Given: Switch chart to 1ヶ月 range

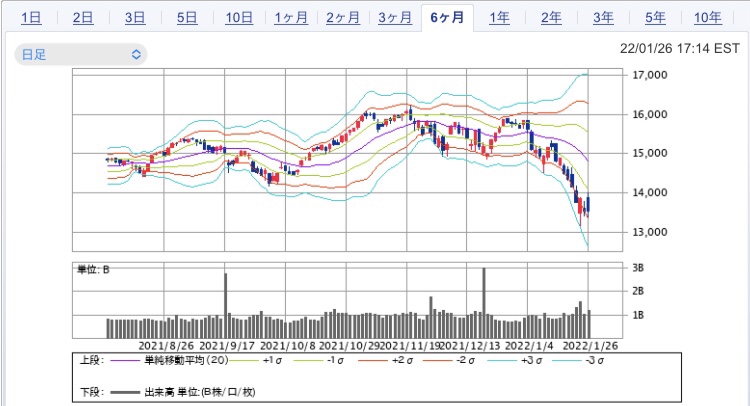Looking at the screenshot, I should [290, 18].
